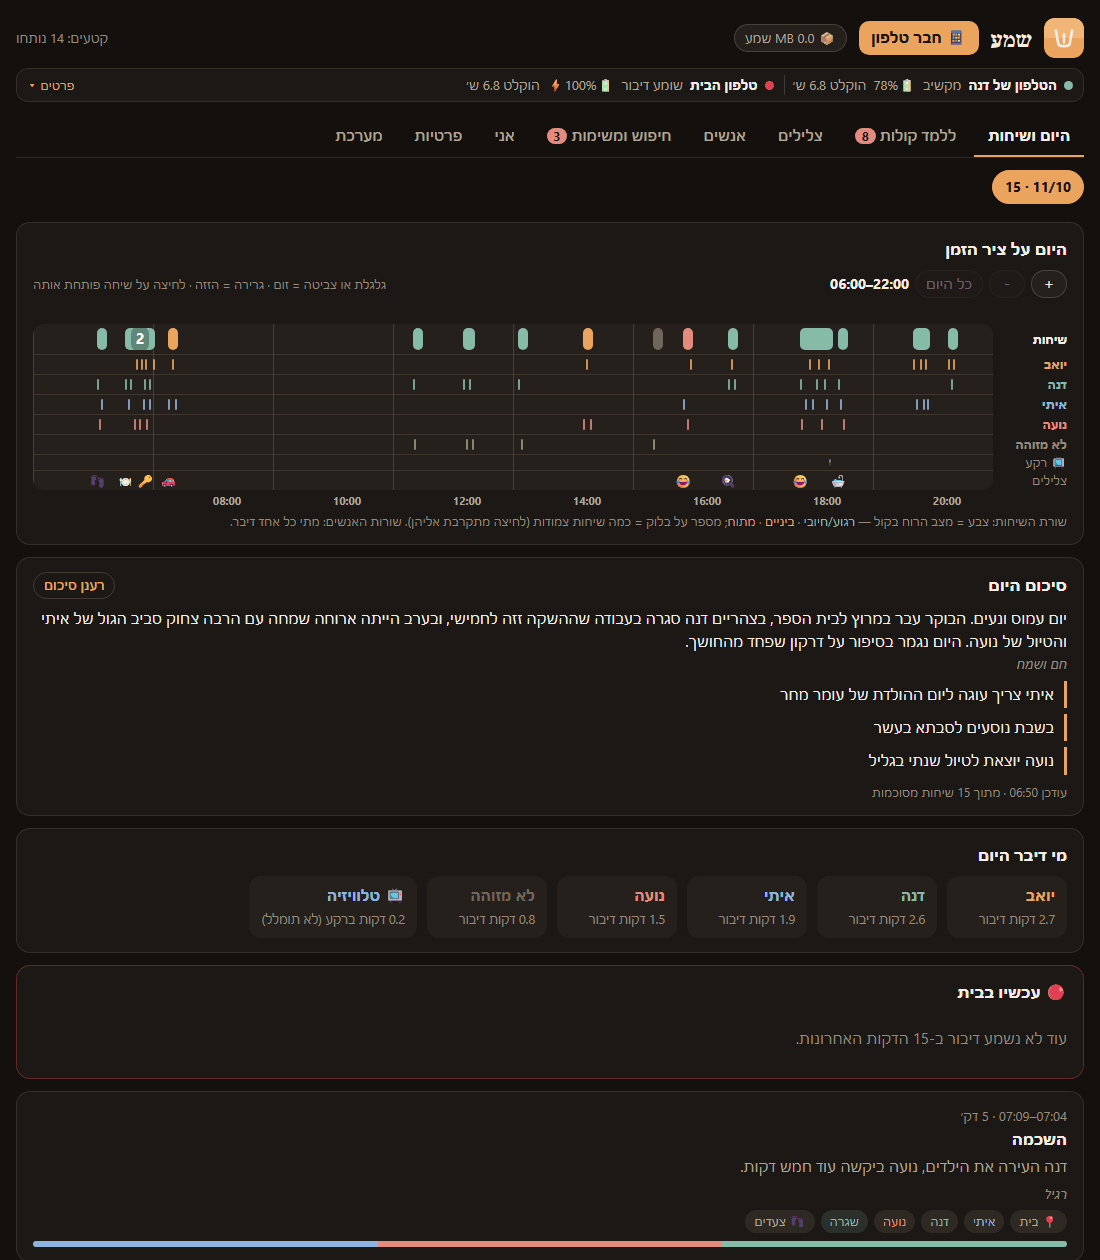Click the laughing emoji just before 16:00
The image size is (1100, 1260).
tap(683, 481)
